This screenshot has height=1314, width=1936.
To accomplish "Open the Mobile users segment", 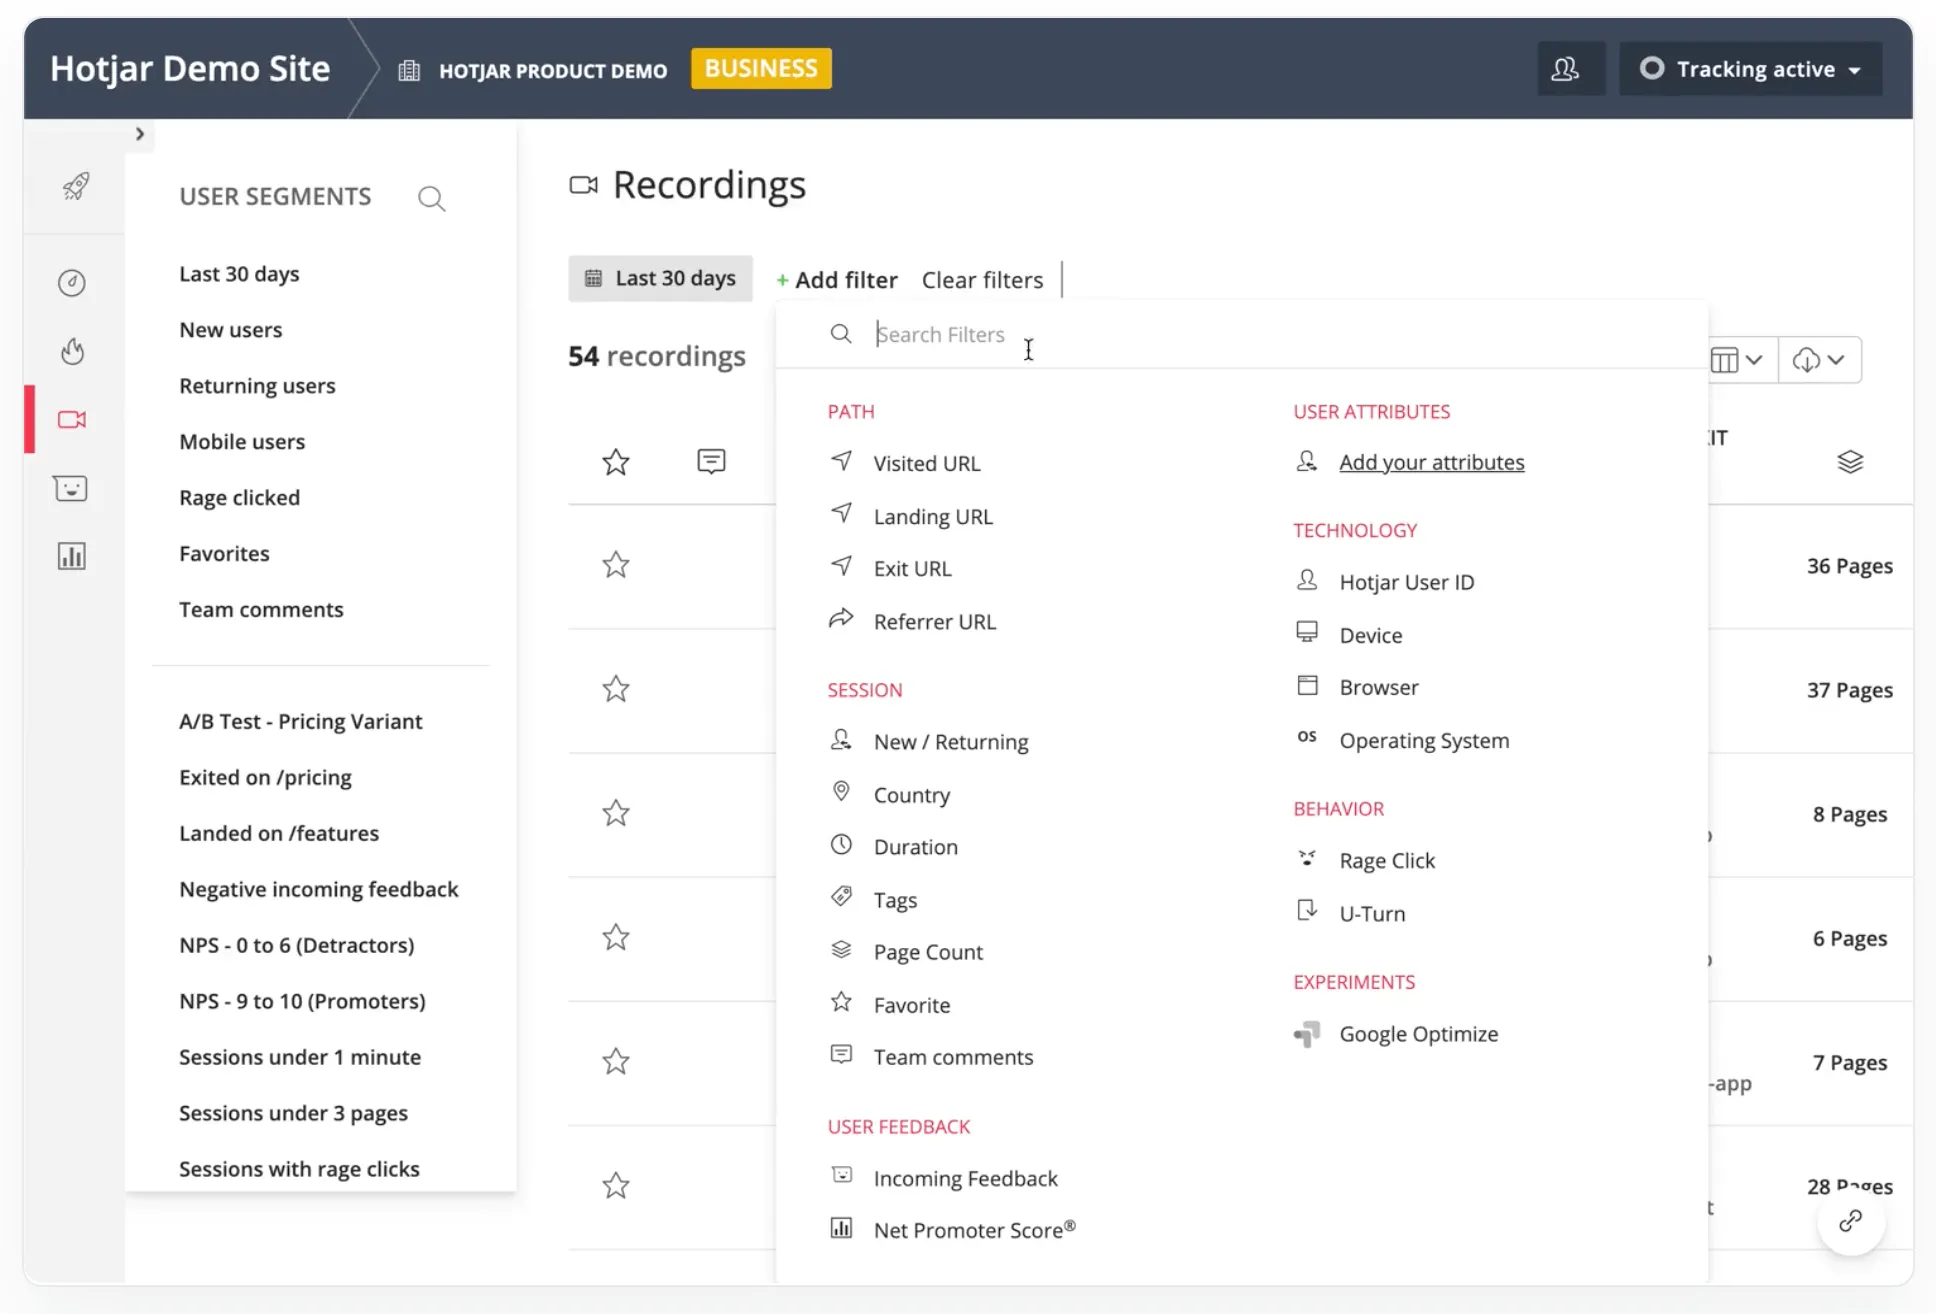I will click(242, 442).
